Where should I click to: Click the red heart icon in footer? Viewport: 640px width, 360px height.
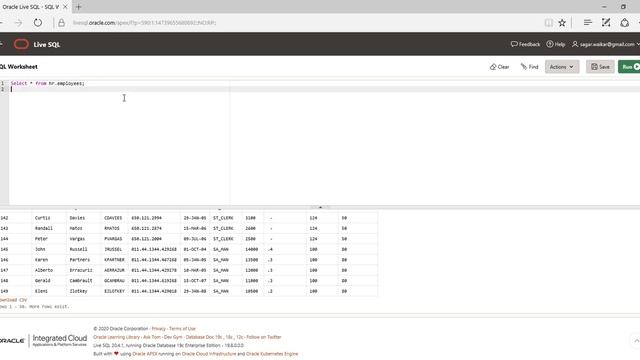(116, 353)
